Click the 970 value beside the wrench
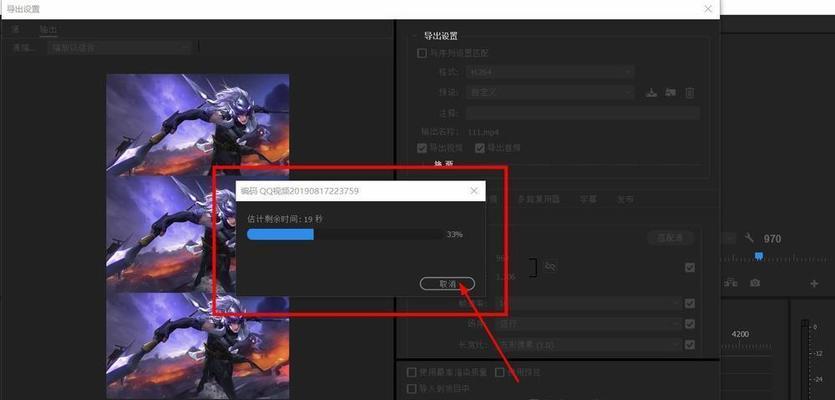Viewport: 835px width, 400px height. coord(772,239)
